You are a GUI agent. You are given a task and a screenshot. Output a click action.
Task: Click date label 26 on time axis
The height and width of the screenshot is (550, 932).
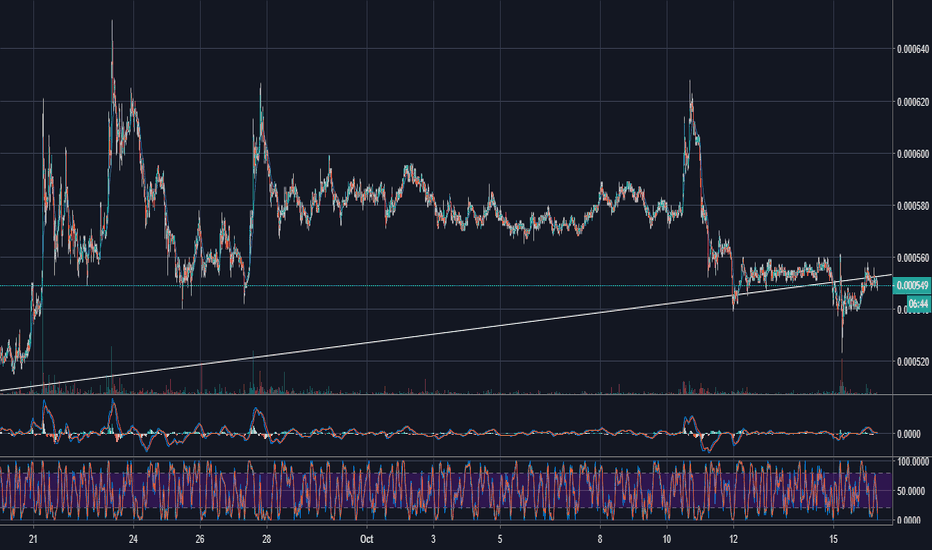click(200, 539)
